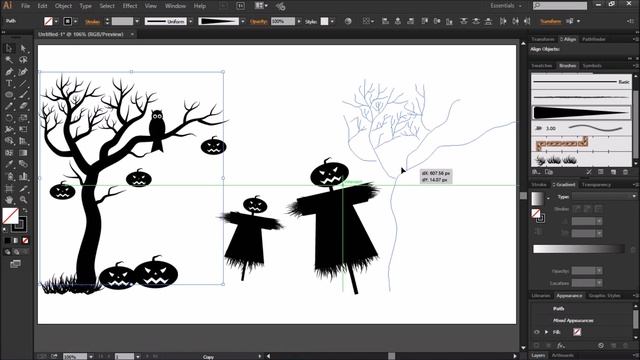
Task: Click the Transform link in control bar
Action: pyautogui.click(x=551, y=21)
